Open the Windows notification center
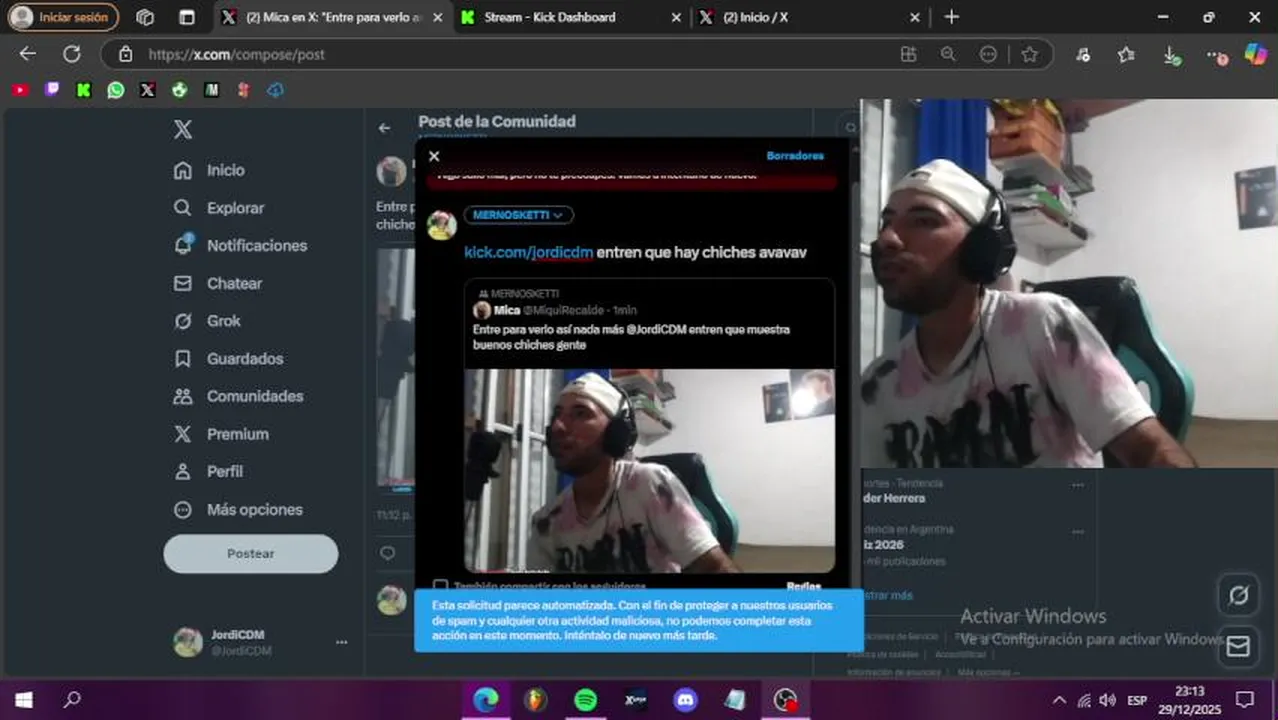Viewport: 1278px width, 720px height. [1245, 700]
